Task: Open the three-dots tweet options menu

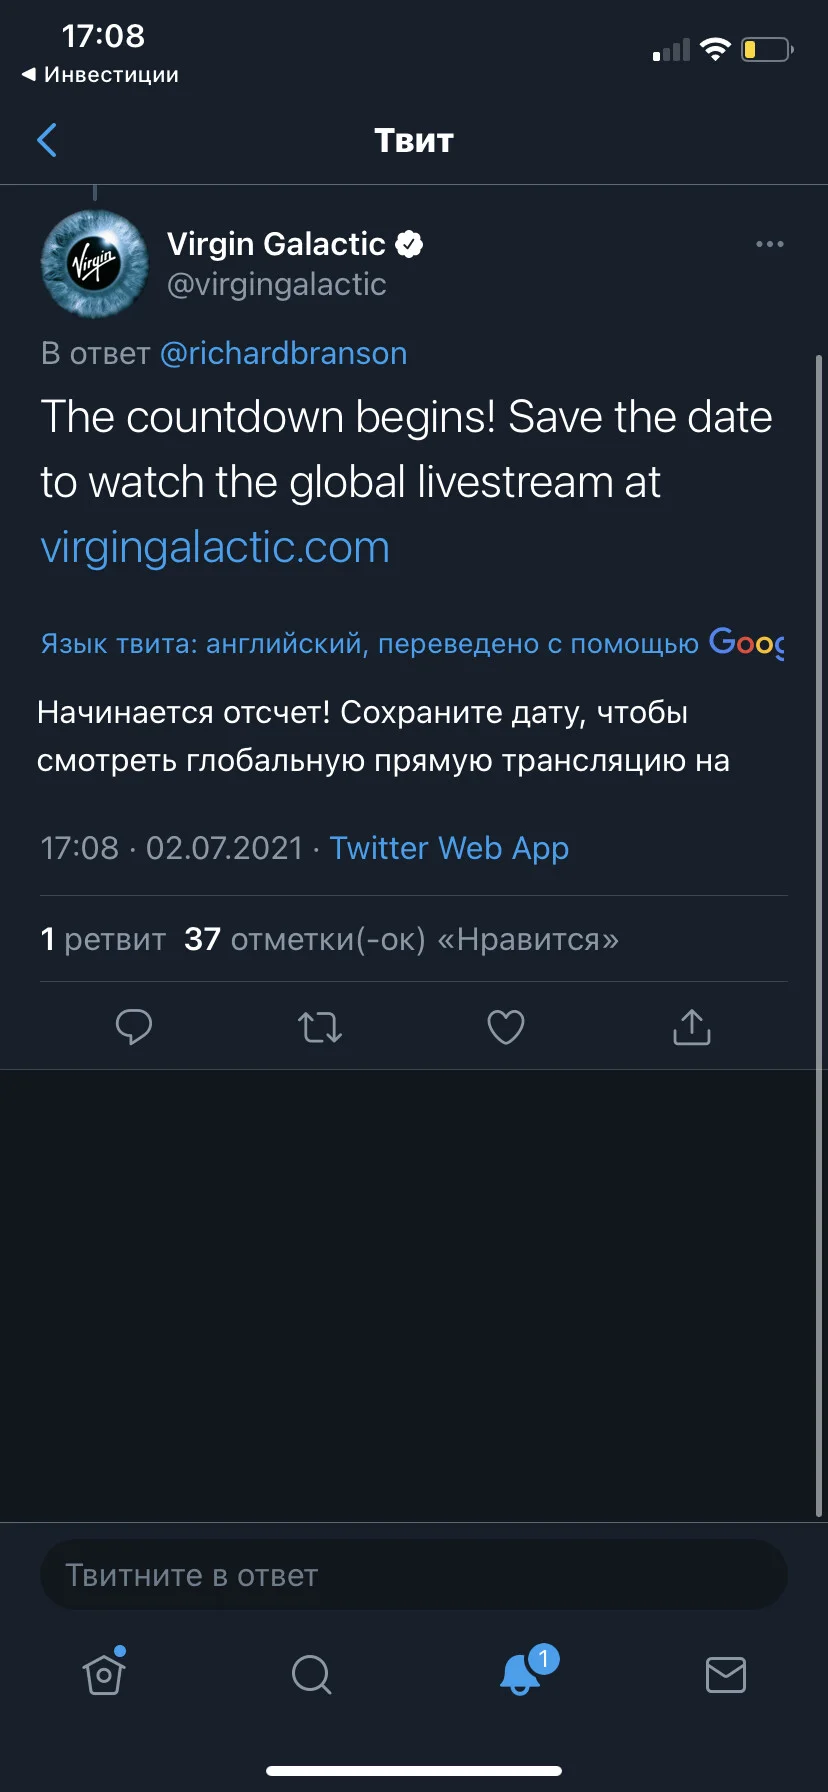Action: pyautogui.click(x=769, y=244)
